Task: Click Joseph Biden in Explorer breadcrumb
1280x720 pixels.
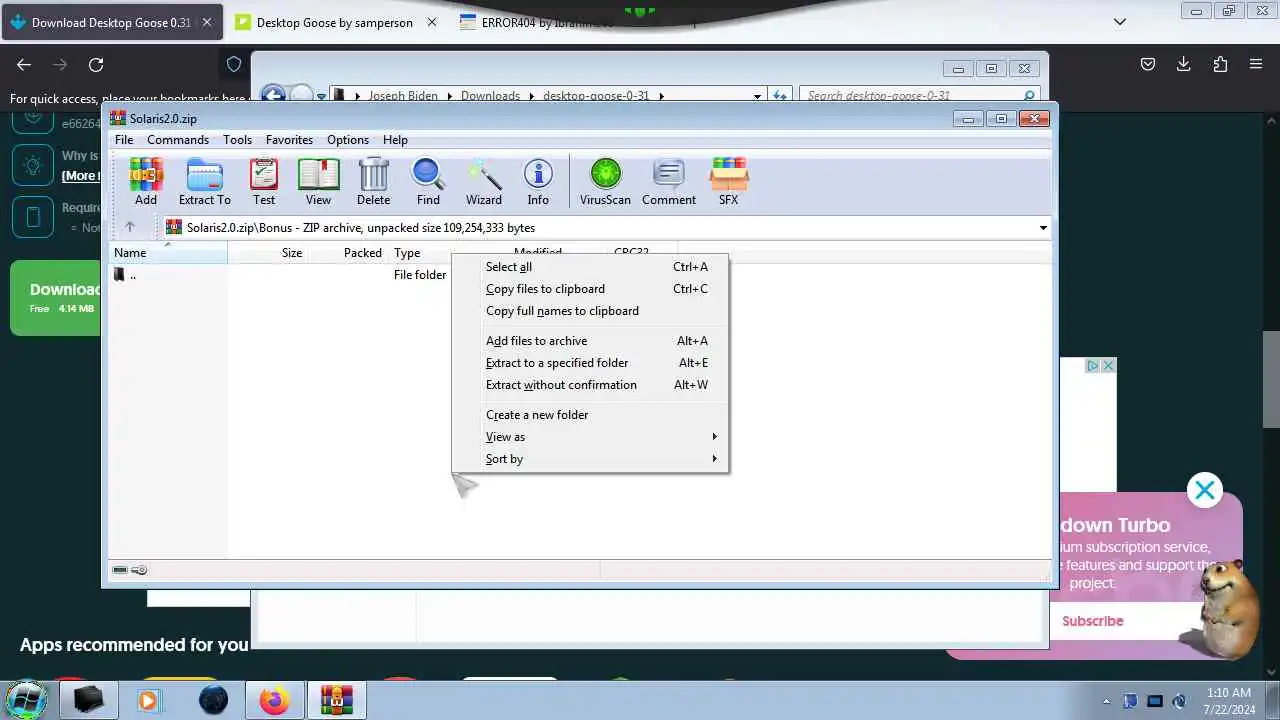Action: pyautogui.click(x=403, y=96)
